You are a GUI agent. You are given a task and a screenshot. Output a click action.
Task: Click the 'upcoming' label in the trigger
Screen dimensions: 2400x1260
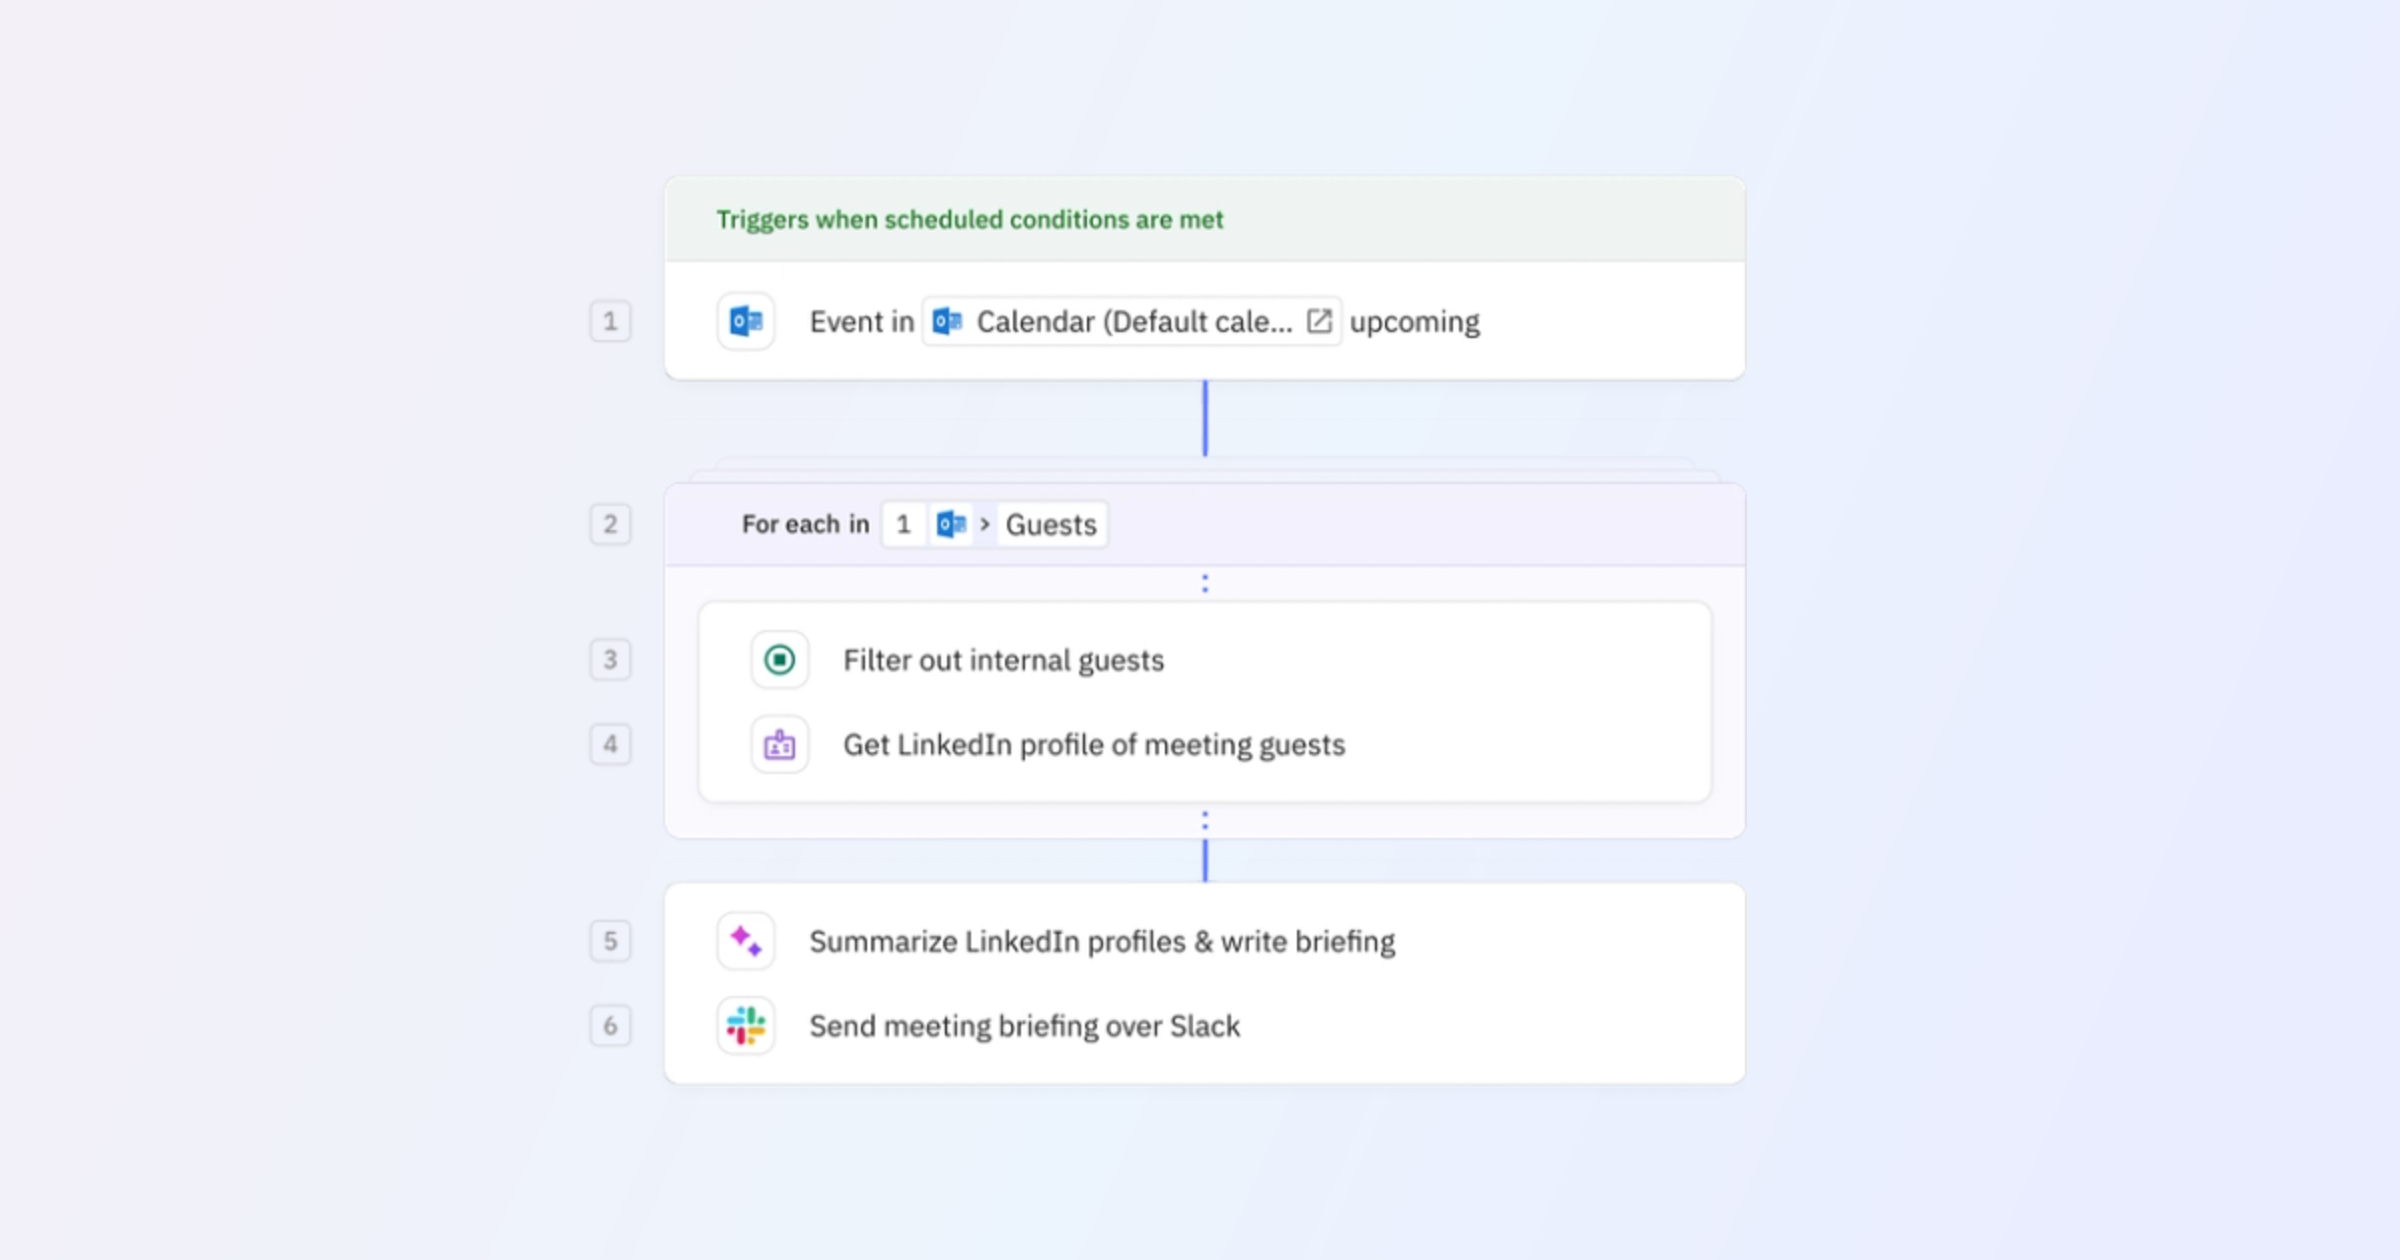(1415, 321)
